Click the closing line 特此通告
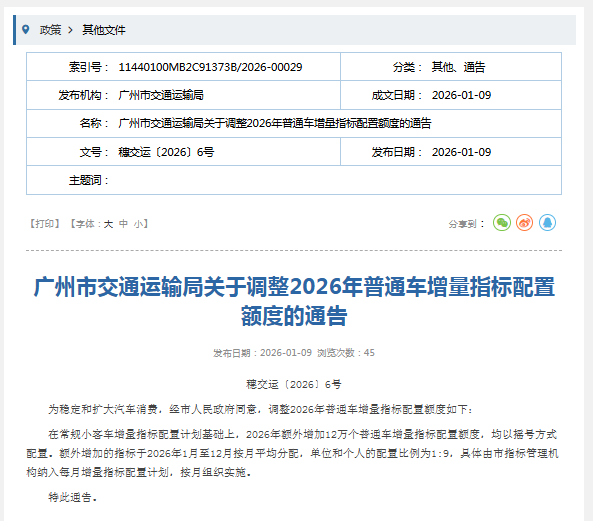Screen dimensions: 593x521 tap(73, 497)
